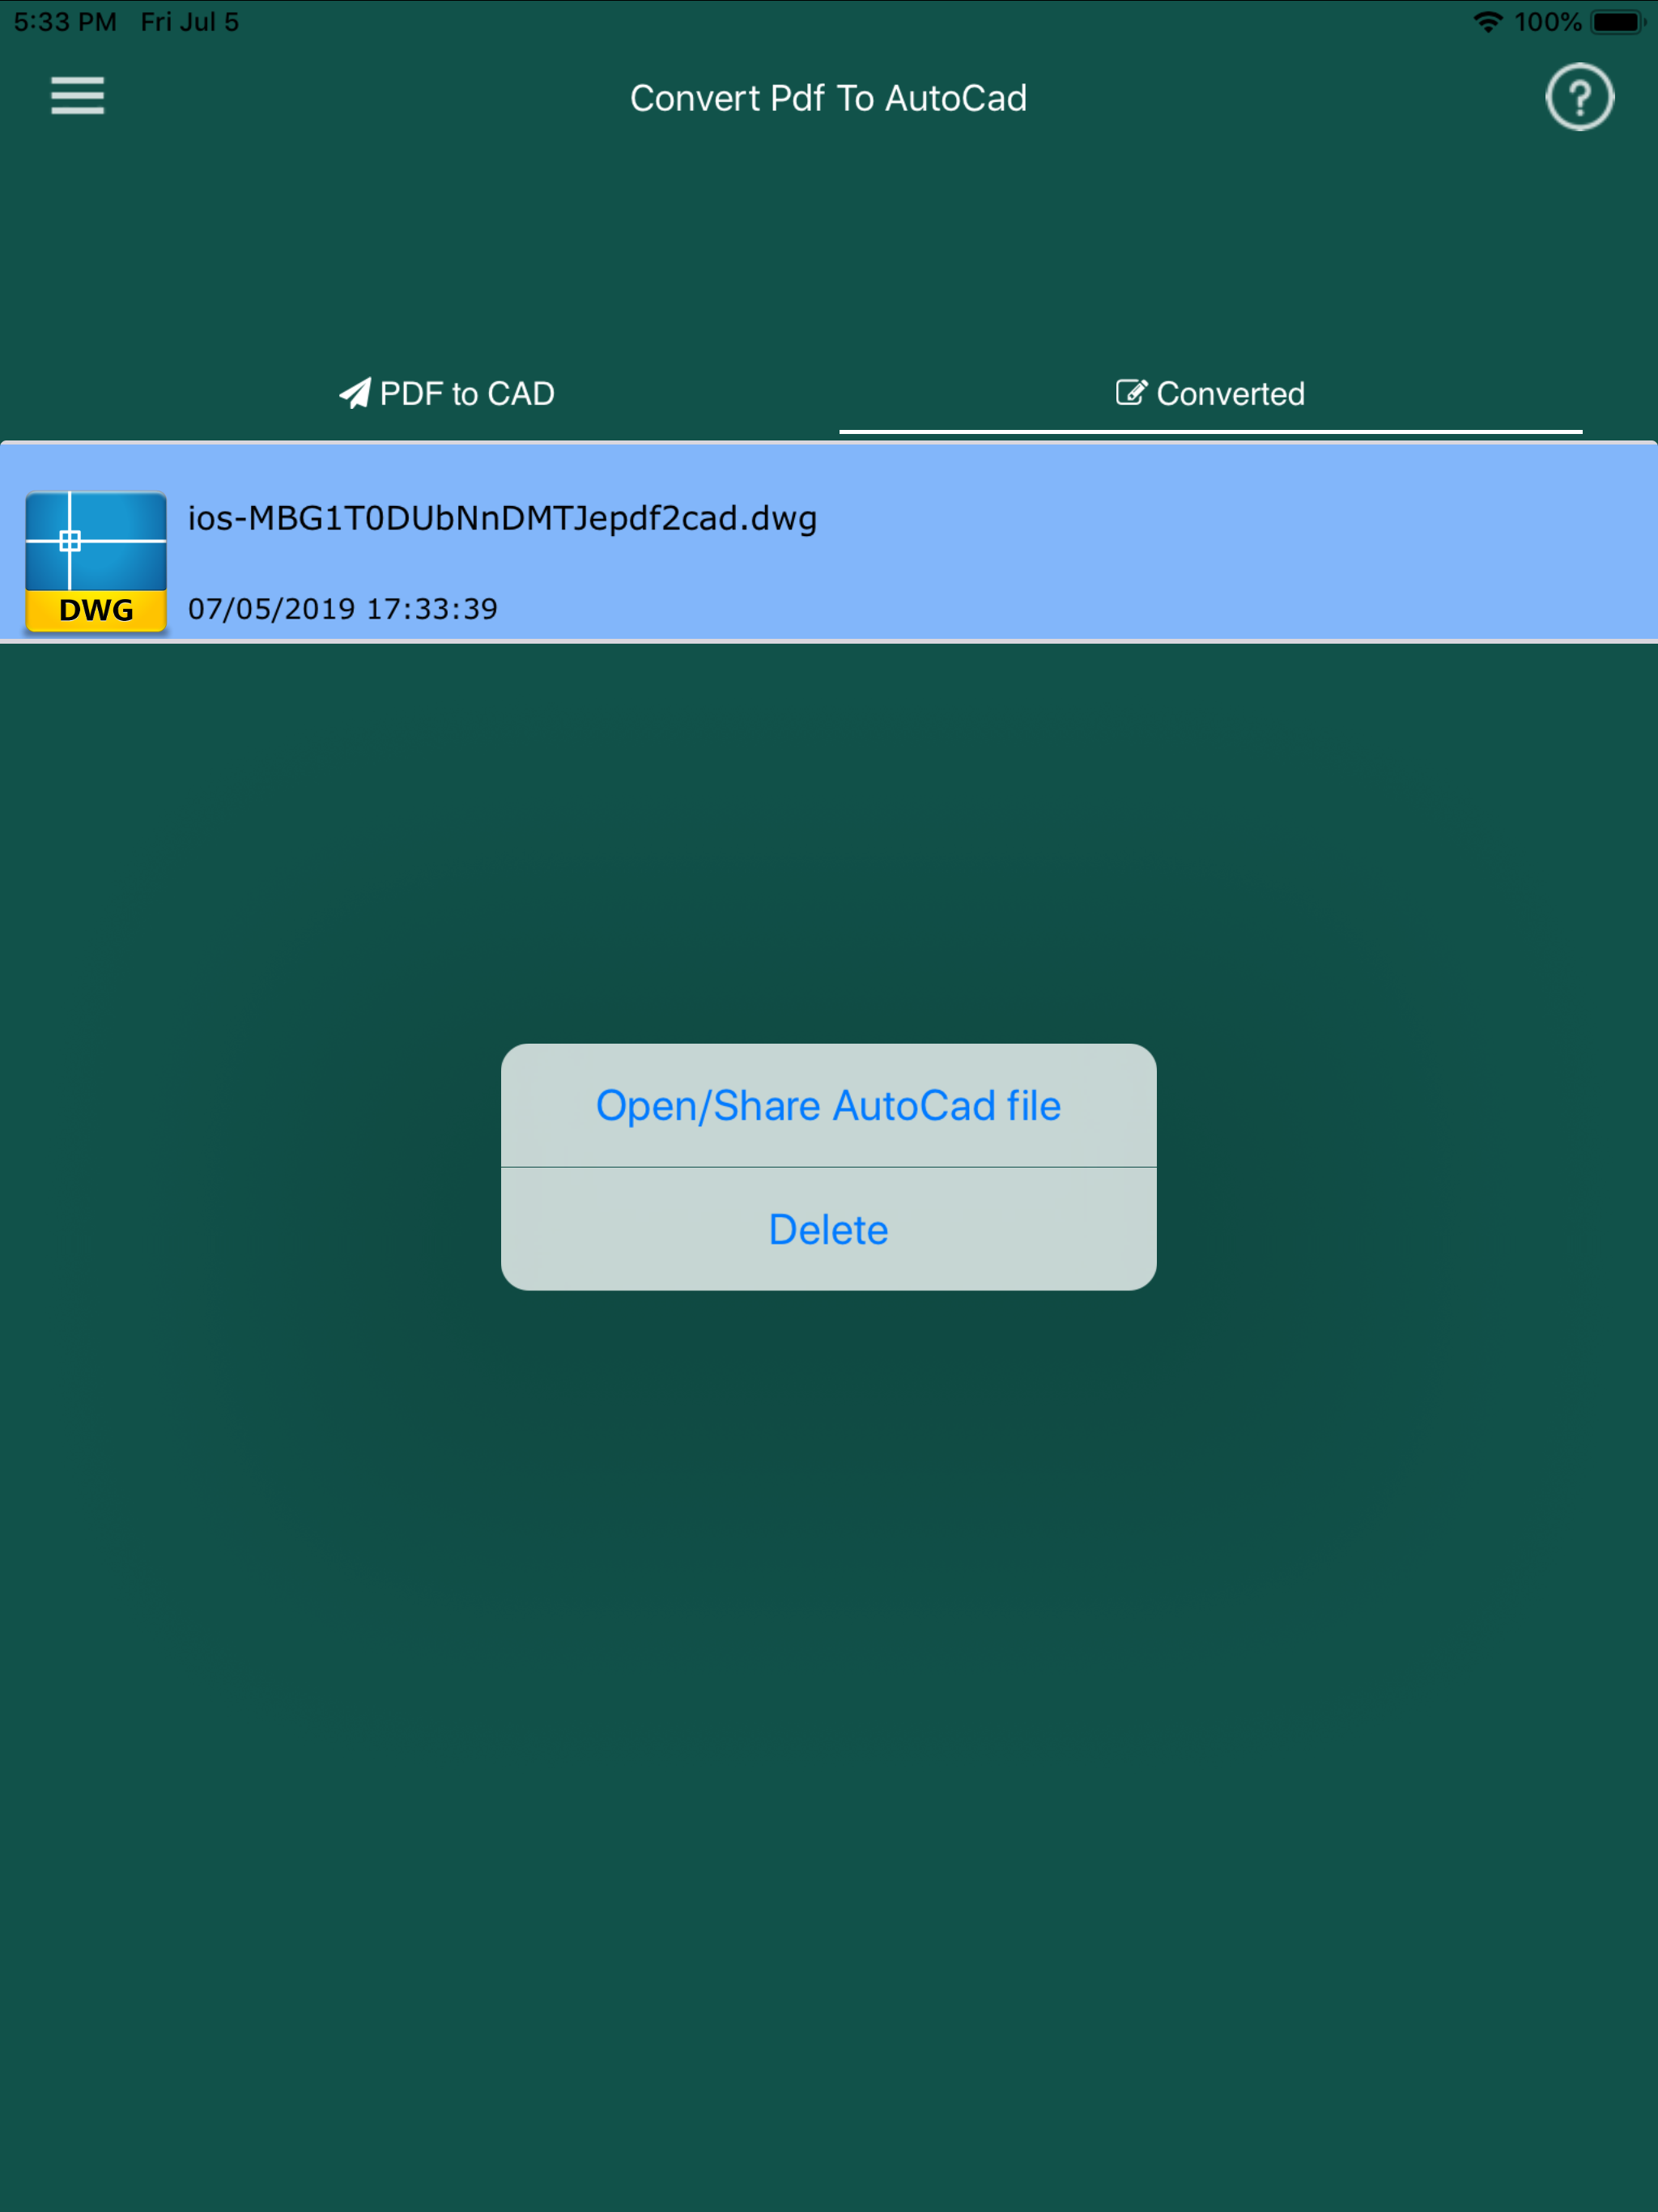Open the hamburger menu
Screen dimensions: 1658x2212
point(77,96)
